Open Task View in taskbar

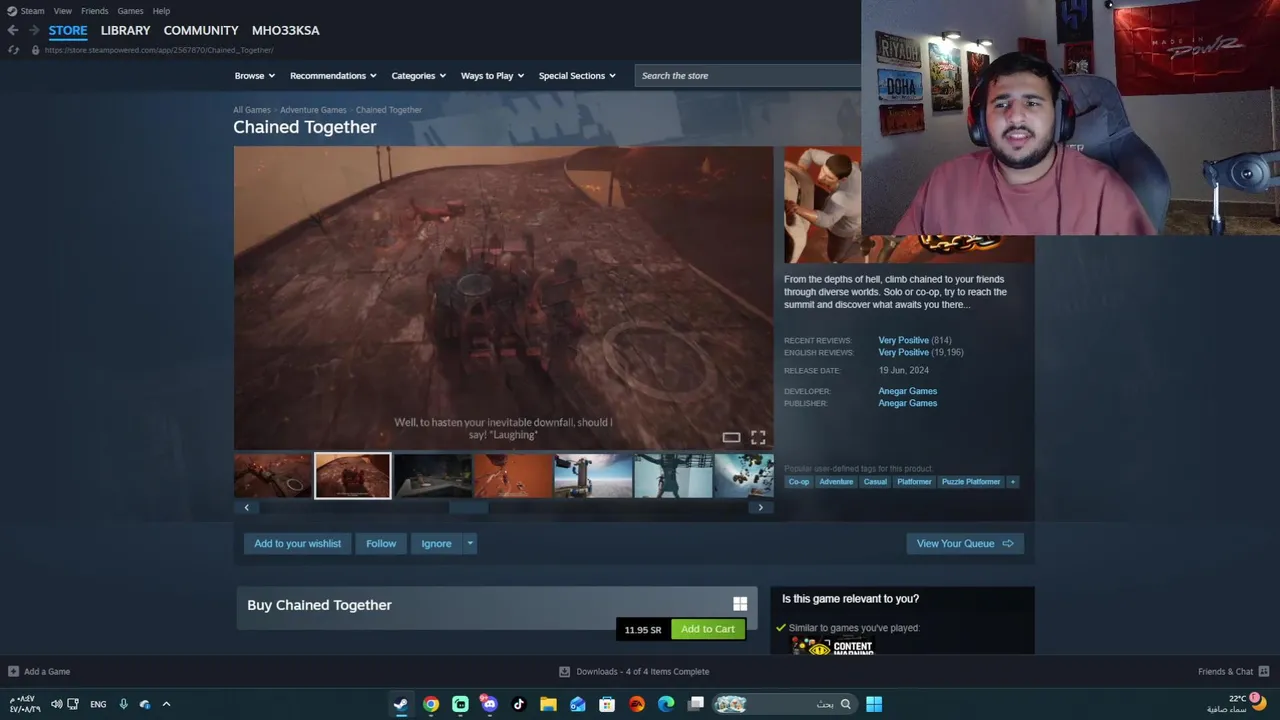click(x=696, y=704)
